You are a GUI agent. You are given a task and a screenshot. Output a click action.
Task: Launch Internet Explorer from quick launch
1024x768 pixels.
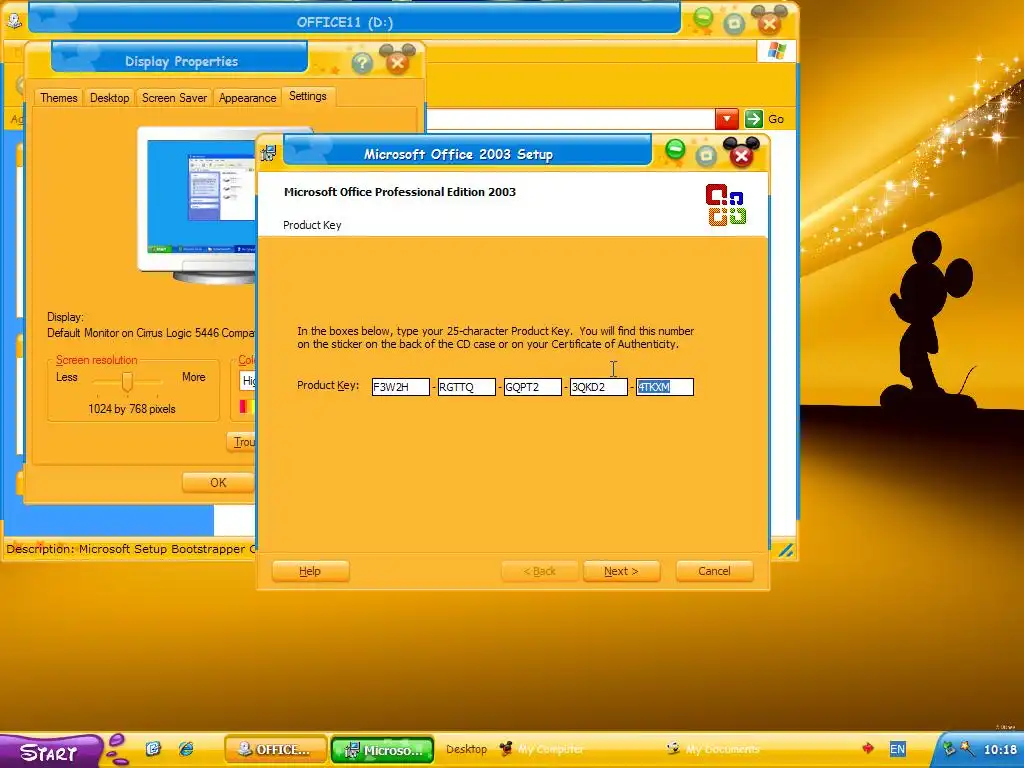point(186,748)
